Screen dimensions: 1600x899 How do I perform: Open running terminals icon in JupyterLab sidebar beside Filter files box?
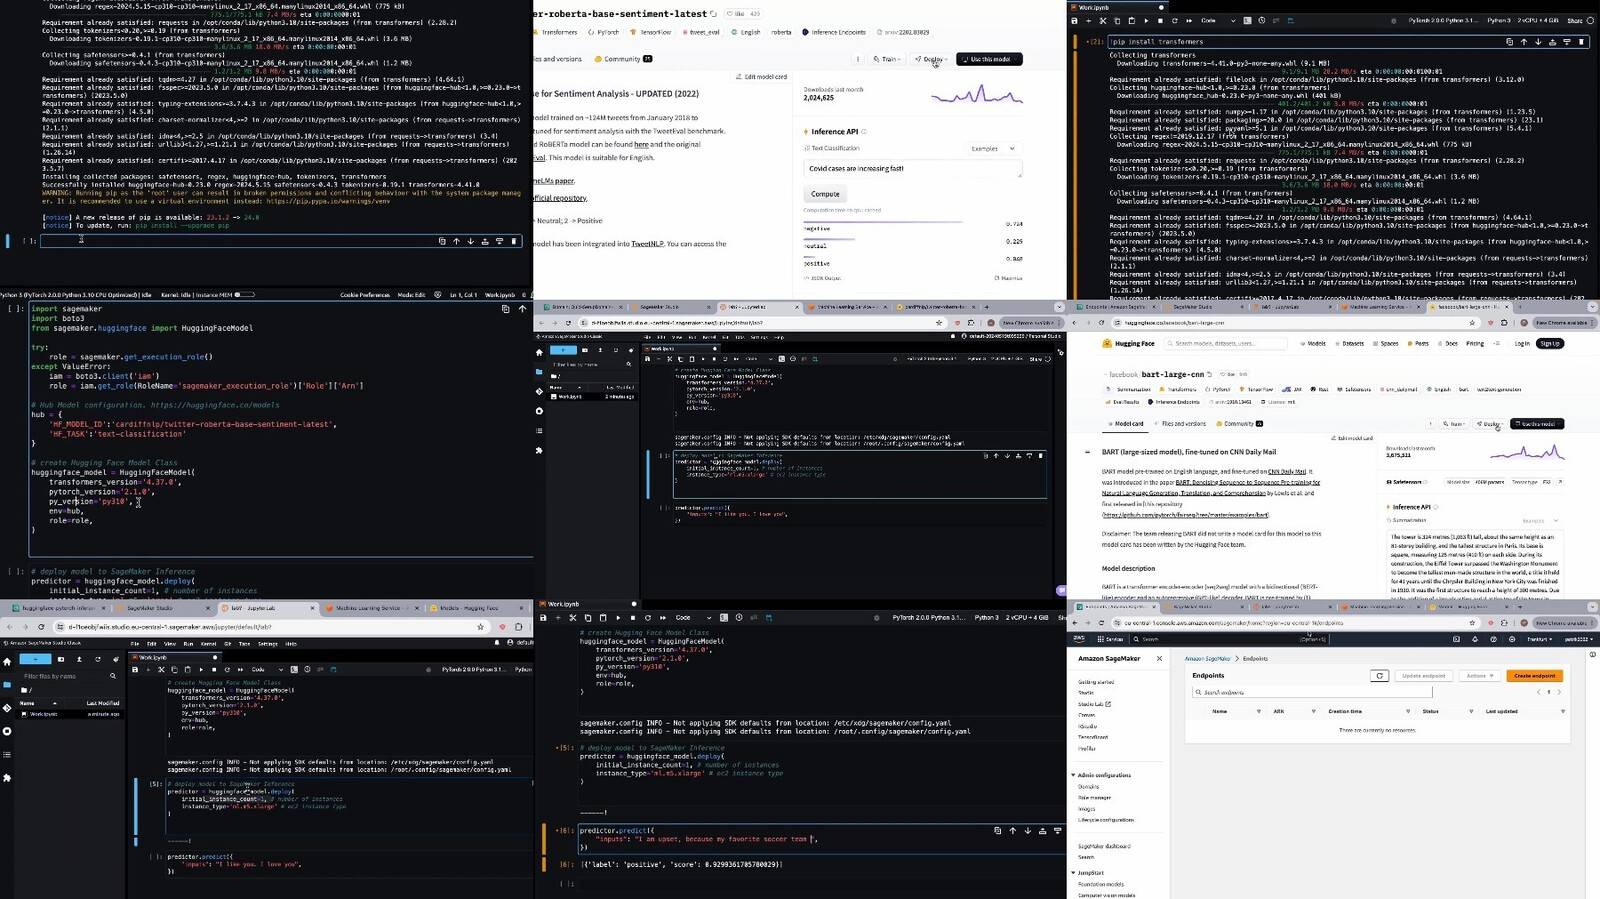(7, 731)
